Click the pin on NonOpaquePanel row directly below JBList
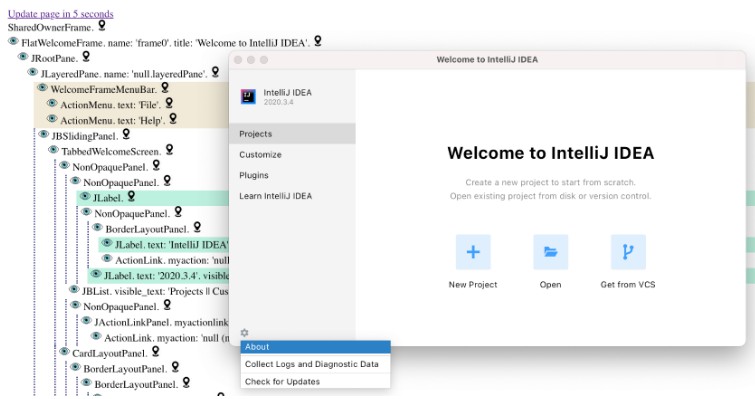Viewport: 755px width, 399px height. 167,305
